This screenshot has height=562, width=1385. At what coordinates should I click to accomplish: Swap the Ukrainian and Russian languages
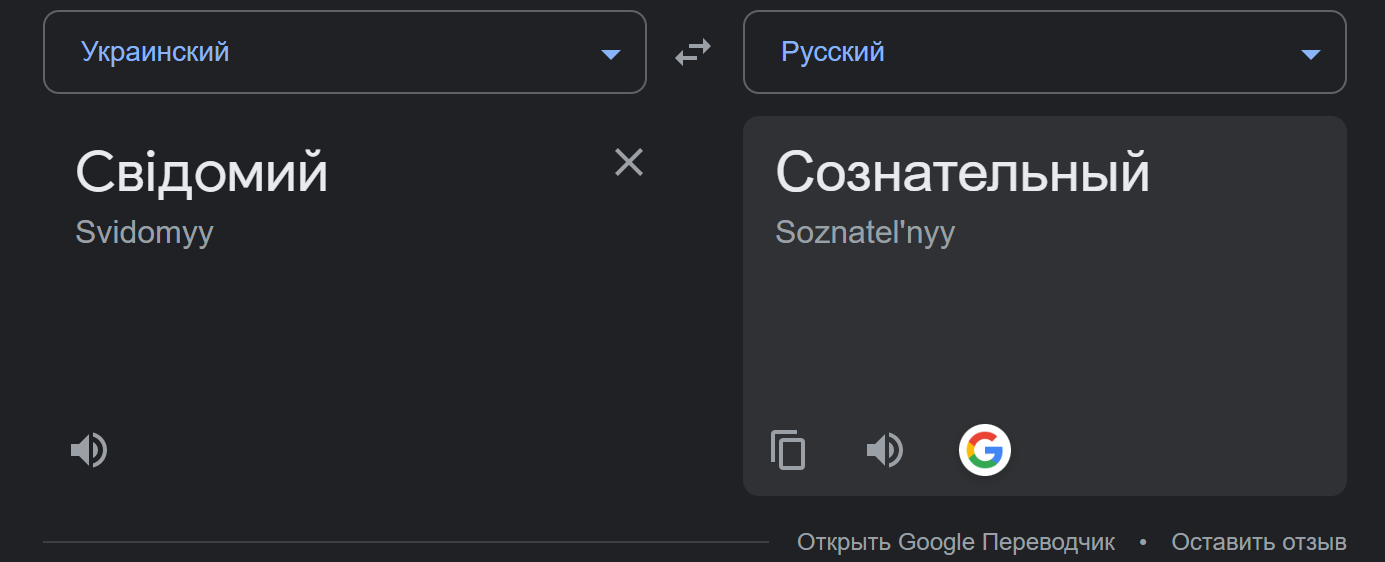point(693,52)
